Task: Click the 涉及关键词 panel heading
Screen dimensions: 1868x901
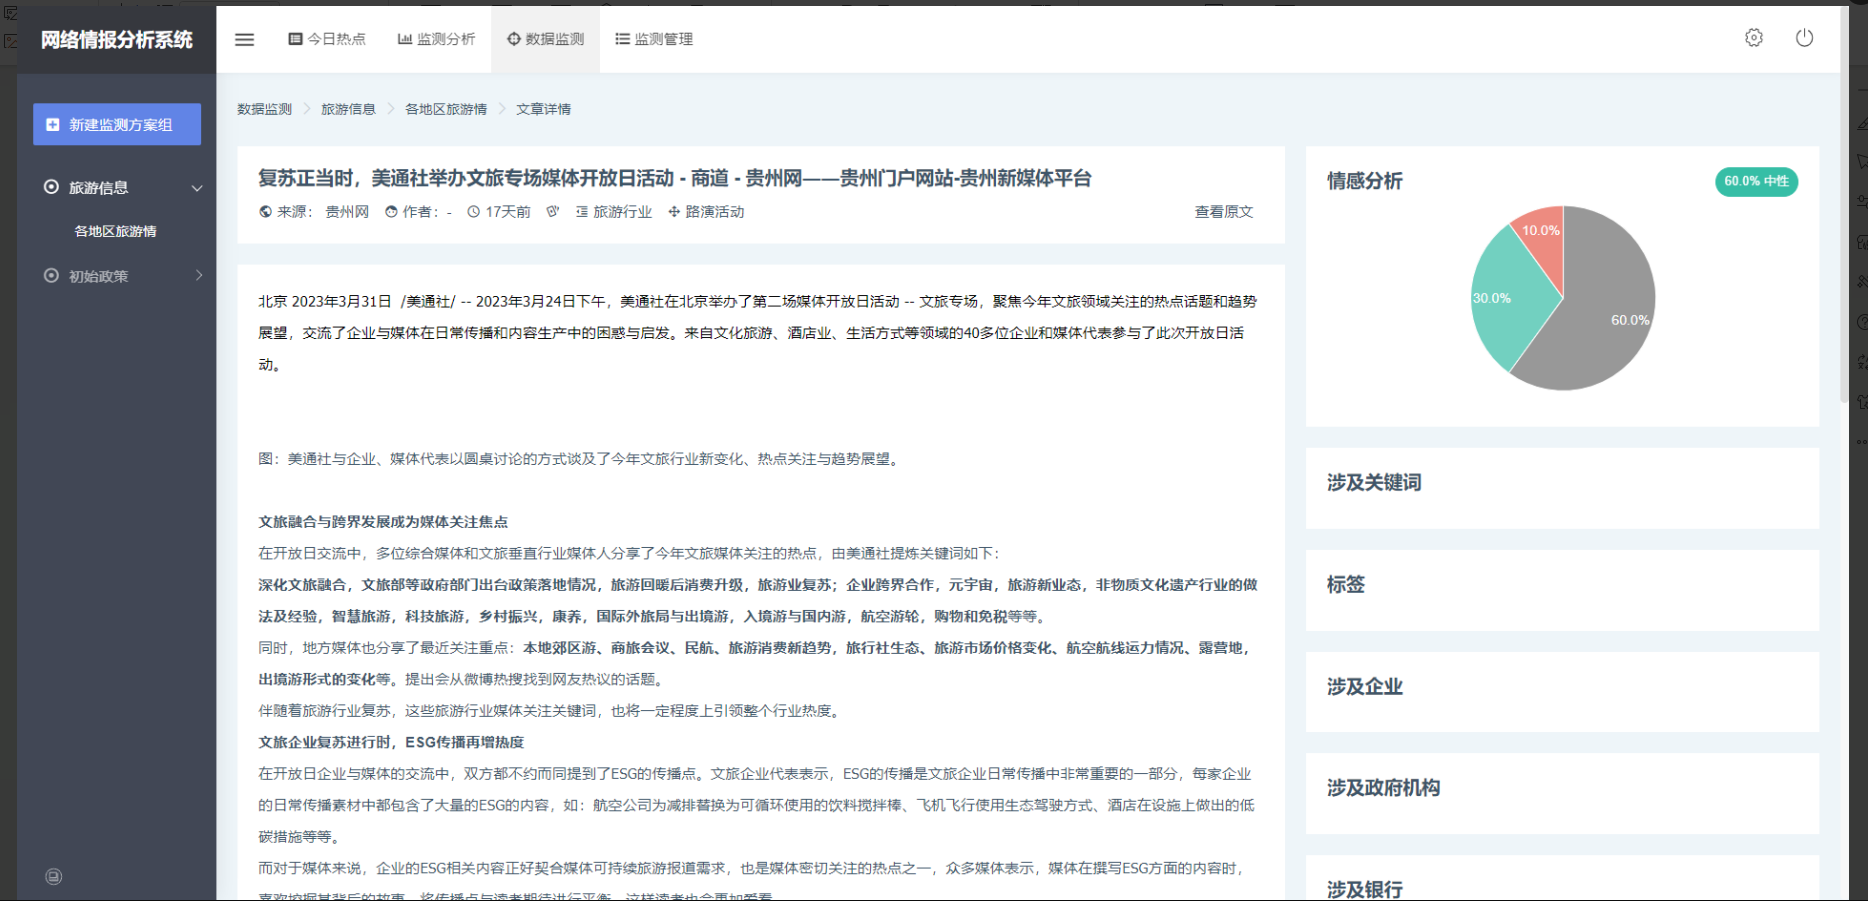Action: click(x=1374, y=483)
